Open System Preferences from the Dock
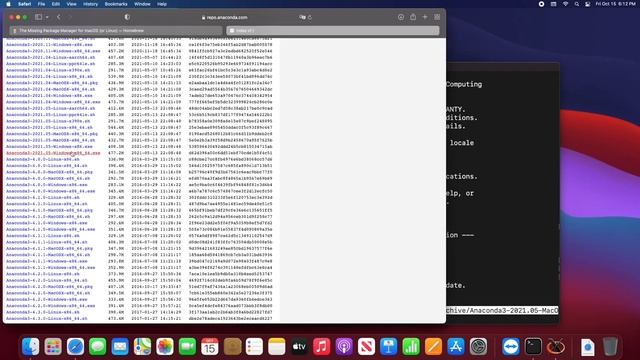640x360 pixels. [x=478, y=347]
